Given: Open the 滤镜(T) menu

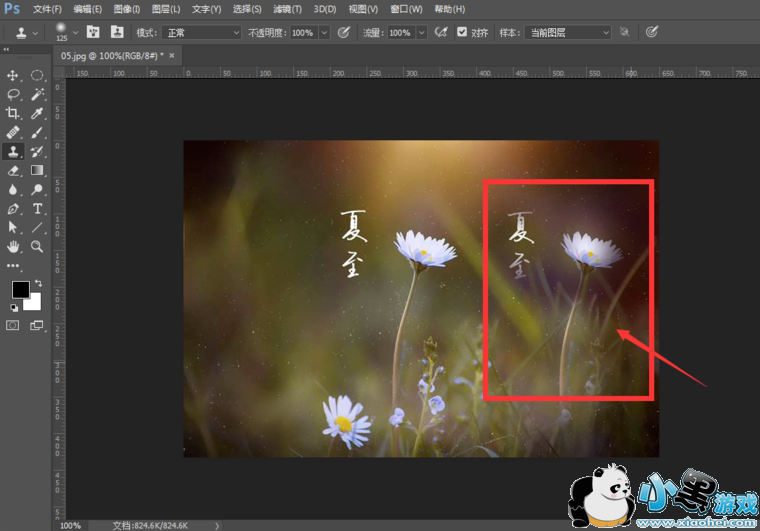Looking at the screenshot, I should tap(288, 9).
